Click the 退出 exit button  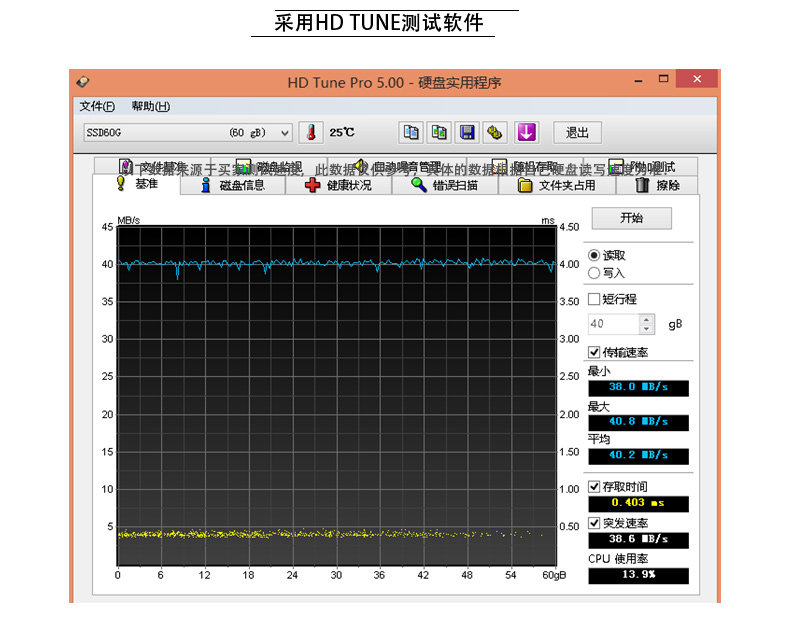[x=577, y=132]
